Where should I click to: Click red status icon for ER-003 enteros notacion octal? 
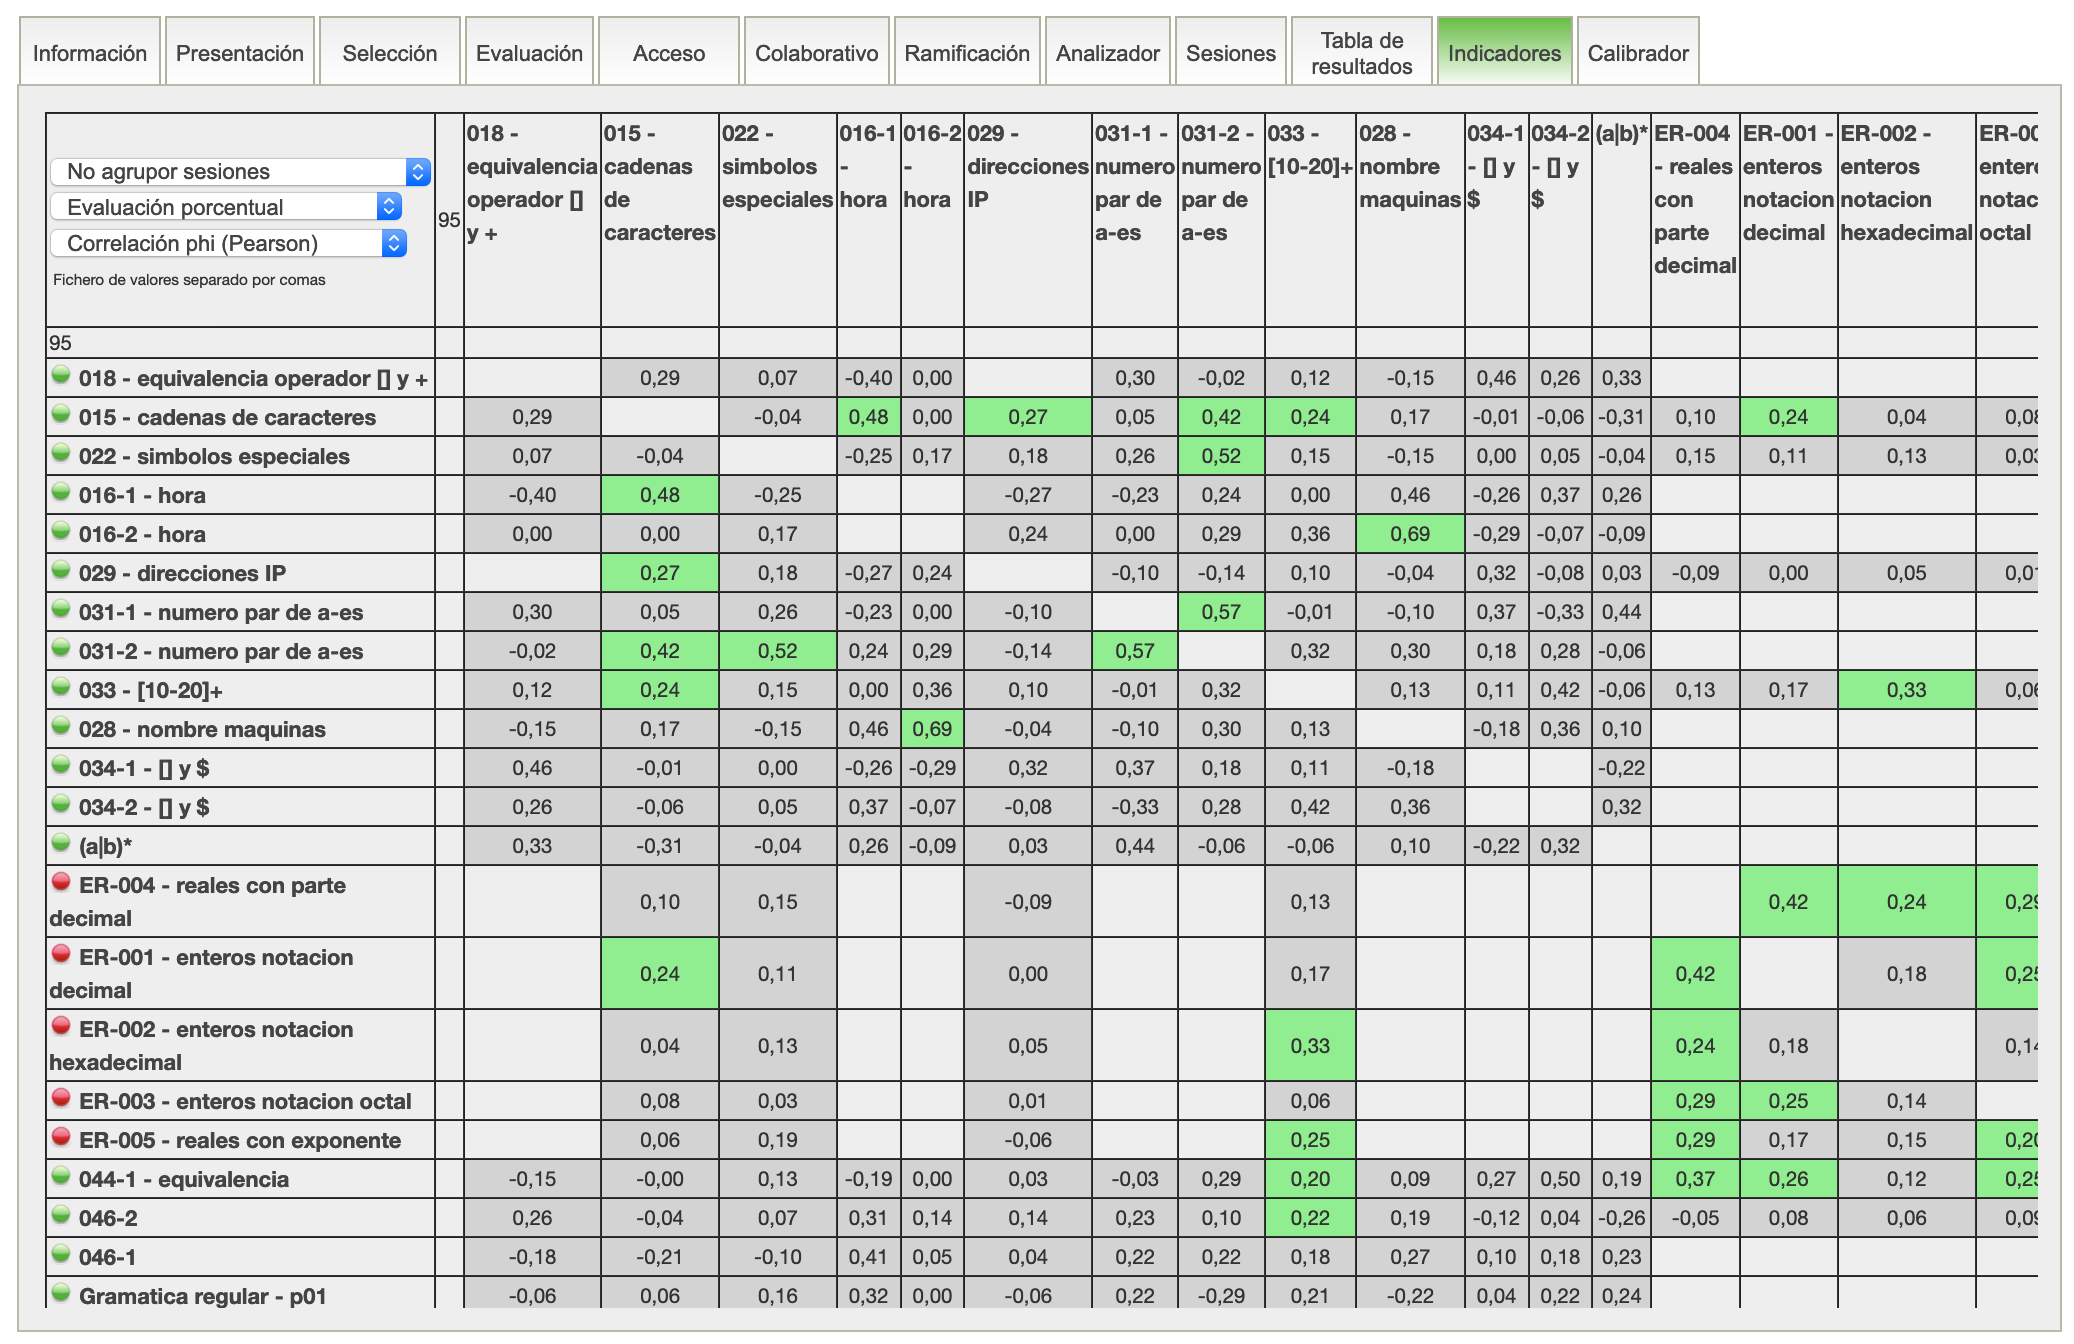pos(61,1098)
